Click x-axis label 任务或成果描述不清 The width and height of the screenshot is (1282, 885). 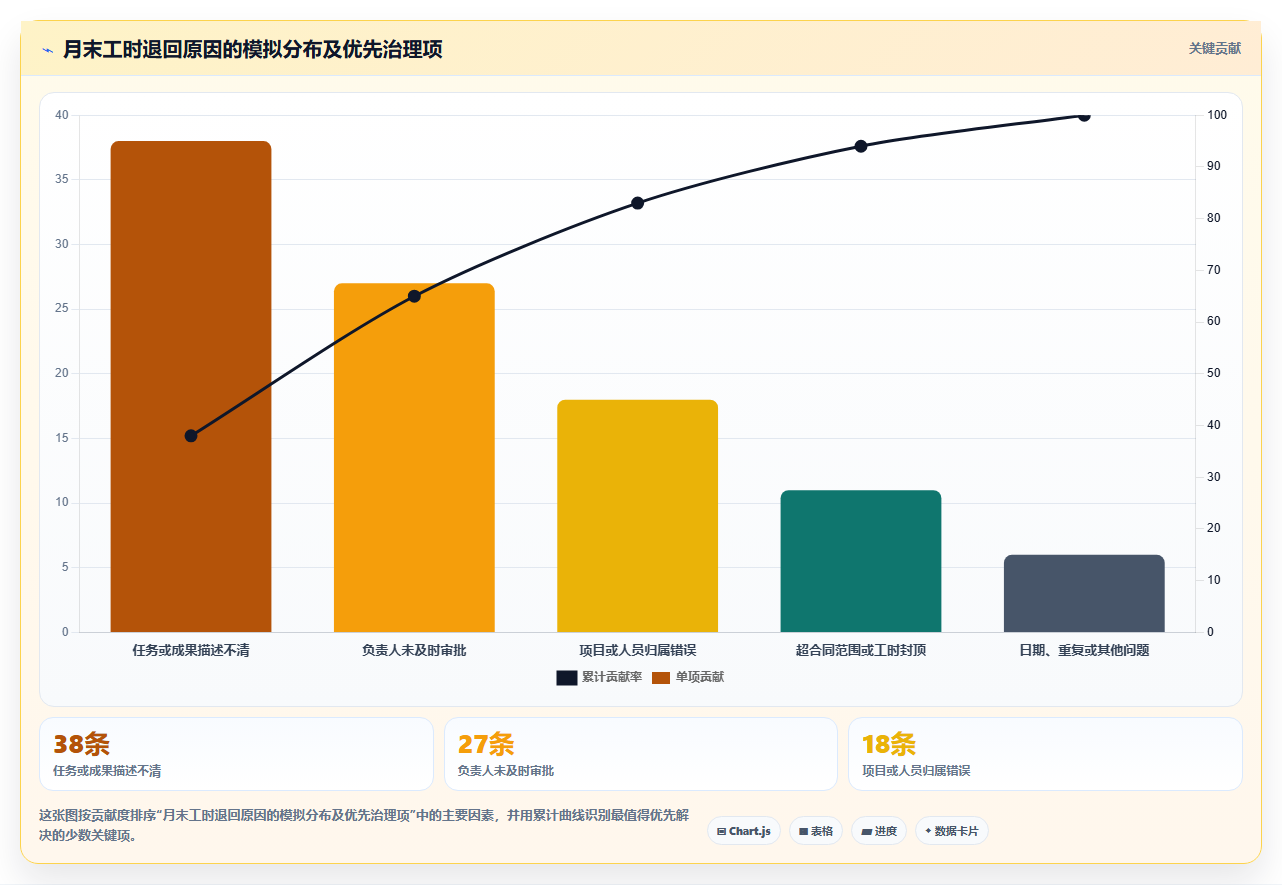(191, 650)
